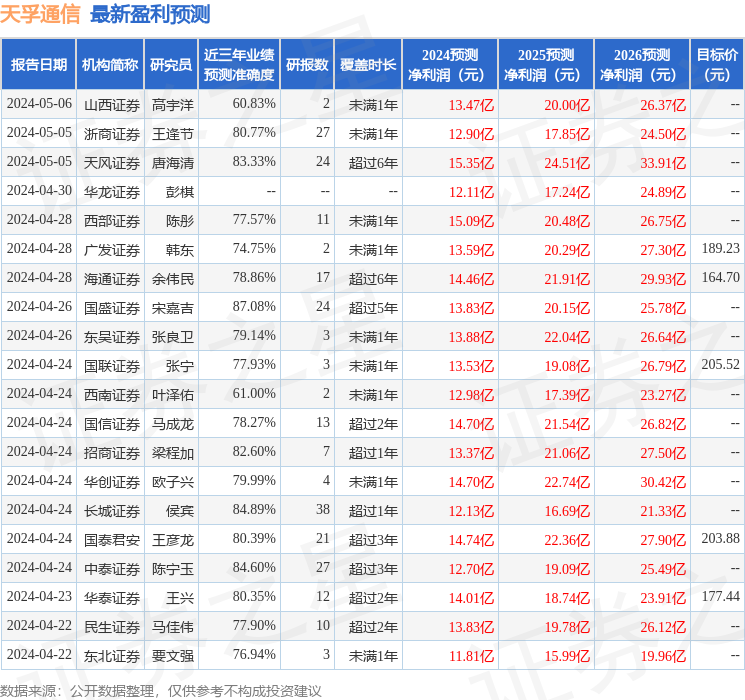Click analyst name 高宇洋
This screenshot has height=700, width=745.
pyautogui.click(x=172, y=105)
